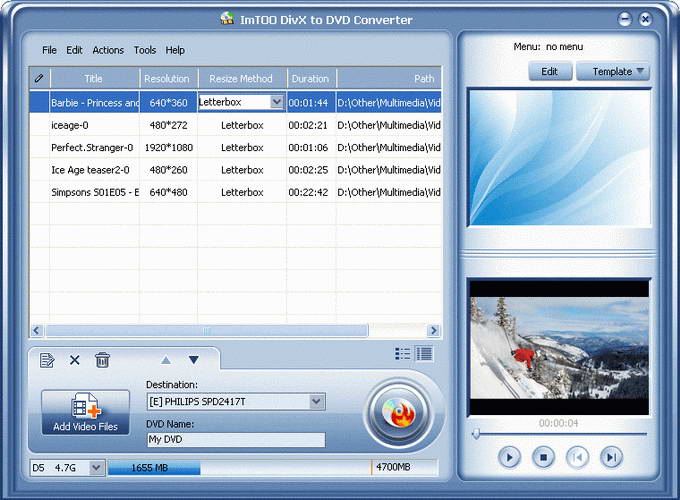The image size is (680, 500).
Task: Select the Perfect.Stranger-0 file row
Action: click(x=236, y=148)
